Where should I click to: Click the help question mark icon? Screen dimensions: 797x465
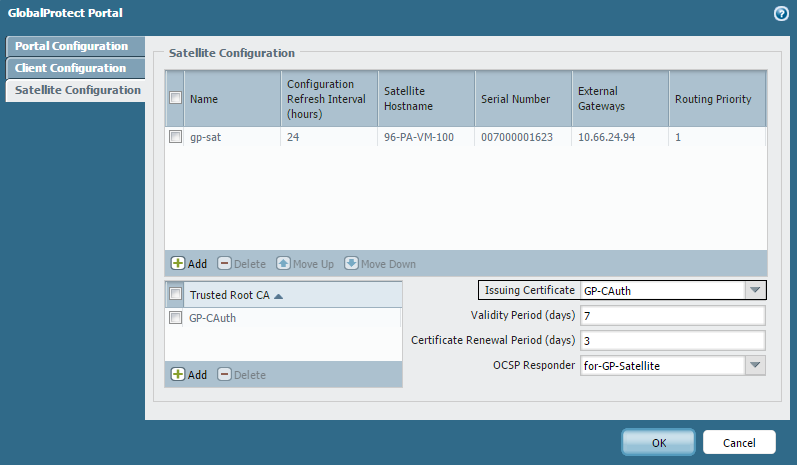[780, 14]
